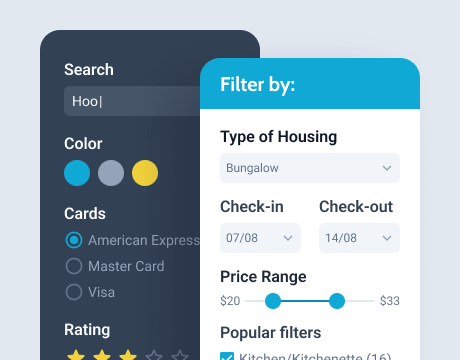Screen dimensions: 460x360
Task: Click the left price range slider handle
Action: [273, 301]
